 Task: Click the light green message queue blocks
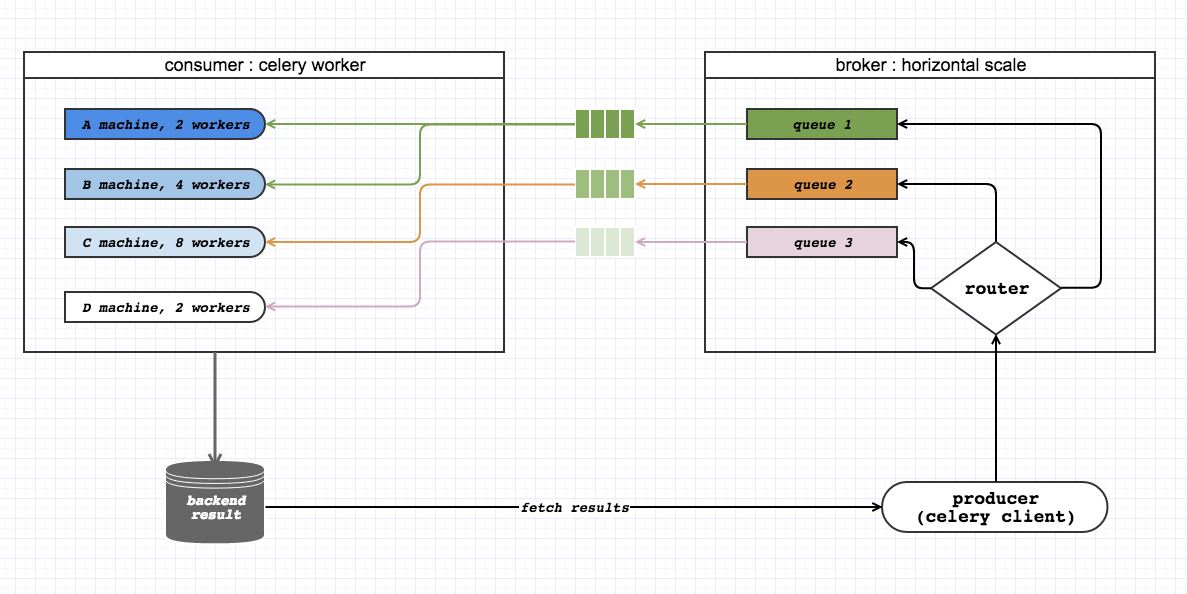[x=605, y=184]
